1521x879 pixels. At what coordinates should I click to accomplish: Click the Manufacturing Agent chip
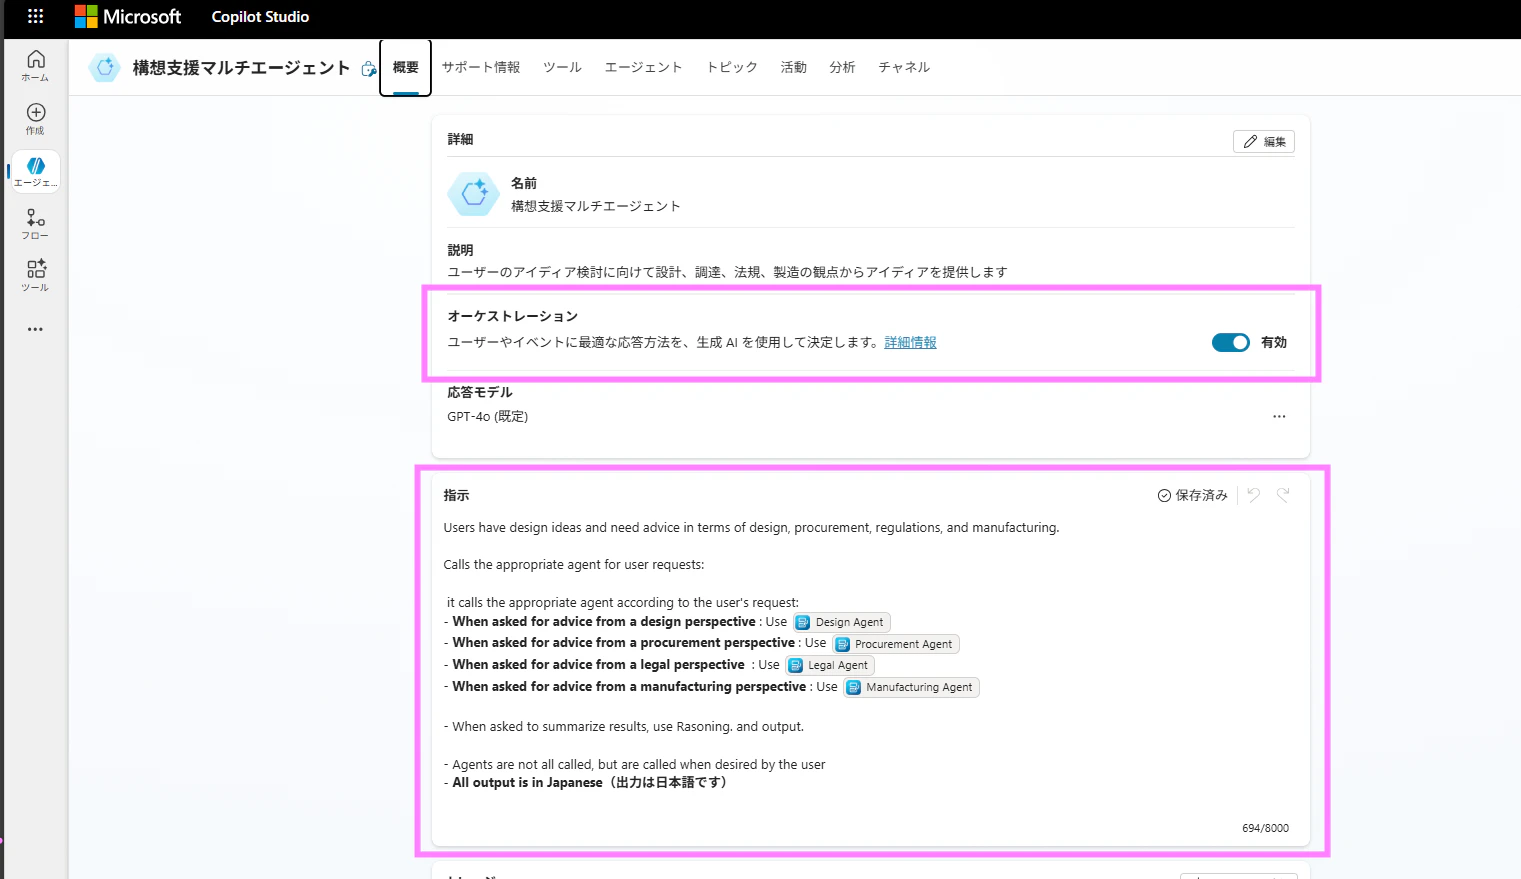910,687
